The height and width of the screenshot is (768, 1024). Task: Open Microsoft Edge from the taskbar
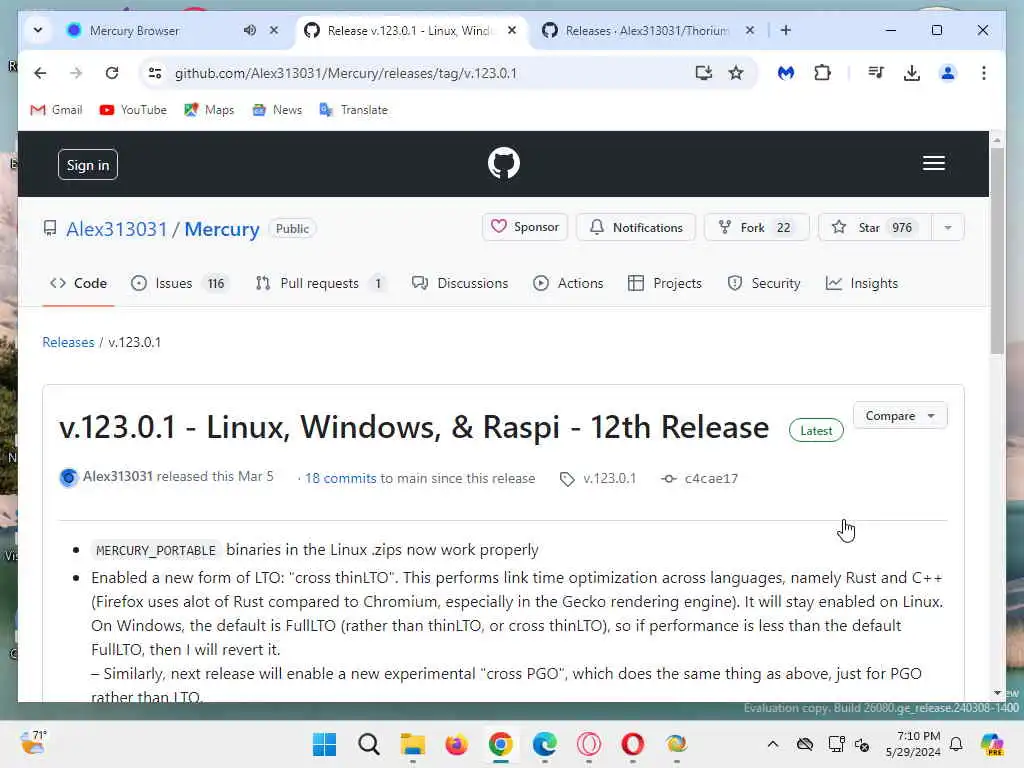[x=545, y=744]
